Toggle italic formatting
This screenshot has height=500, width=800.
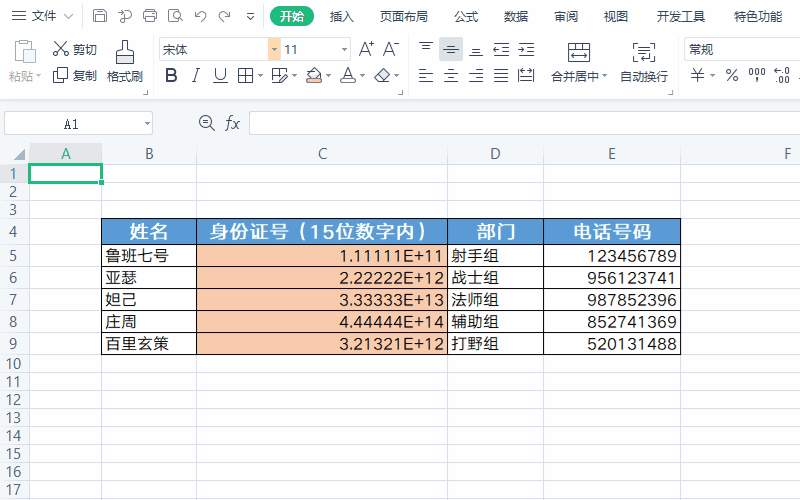(x=195, y=76)
